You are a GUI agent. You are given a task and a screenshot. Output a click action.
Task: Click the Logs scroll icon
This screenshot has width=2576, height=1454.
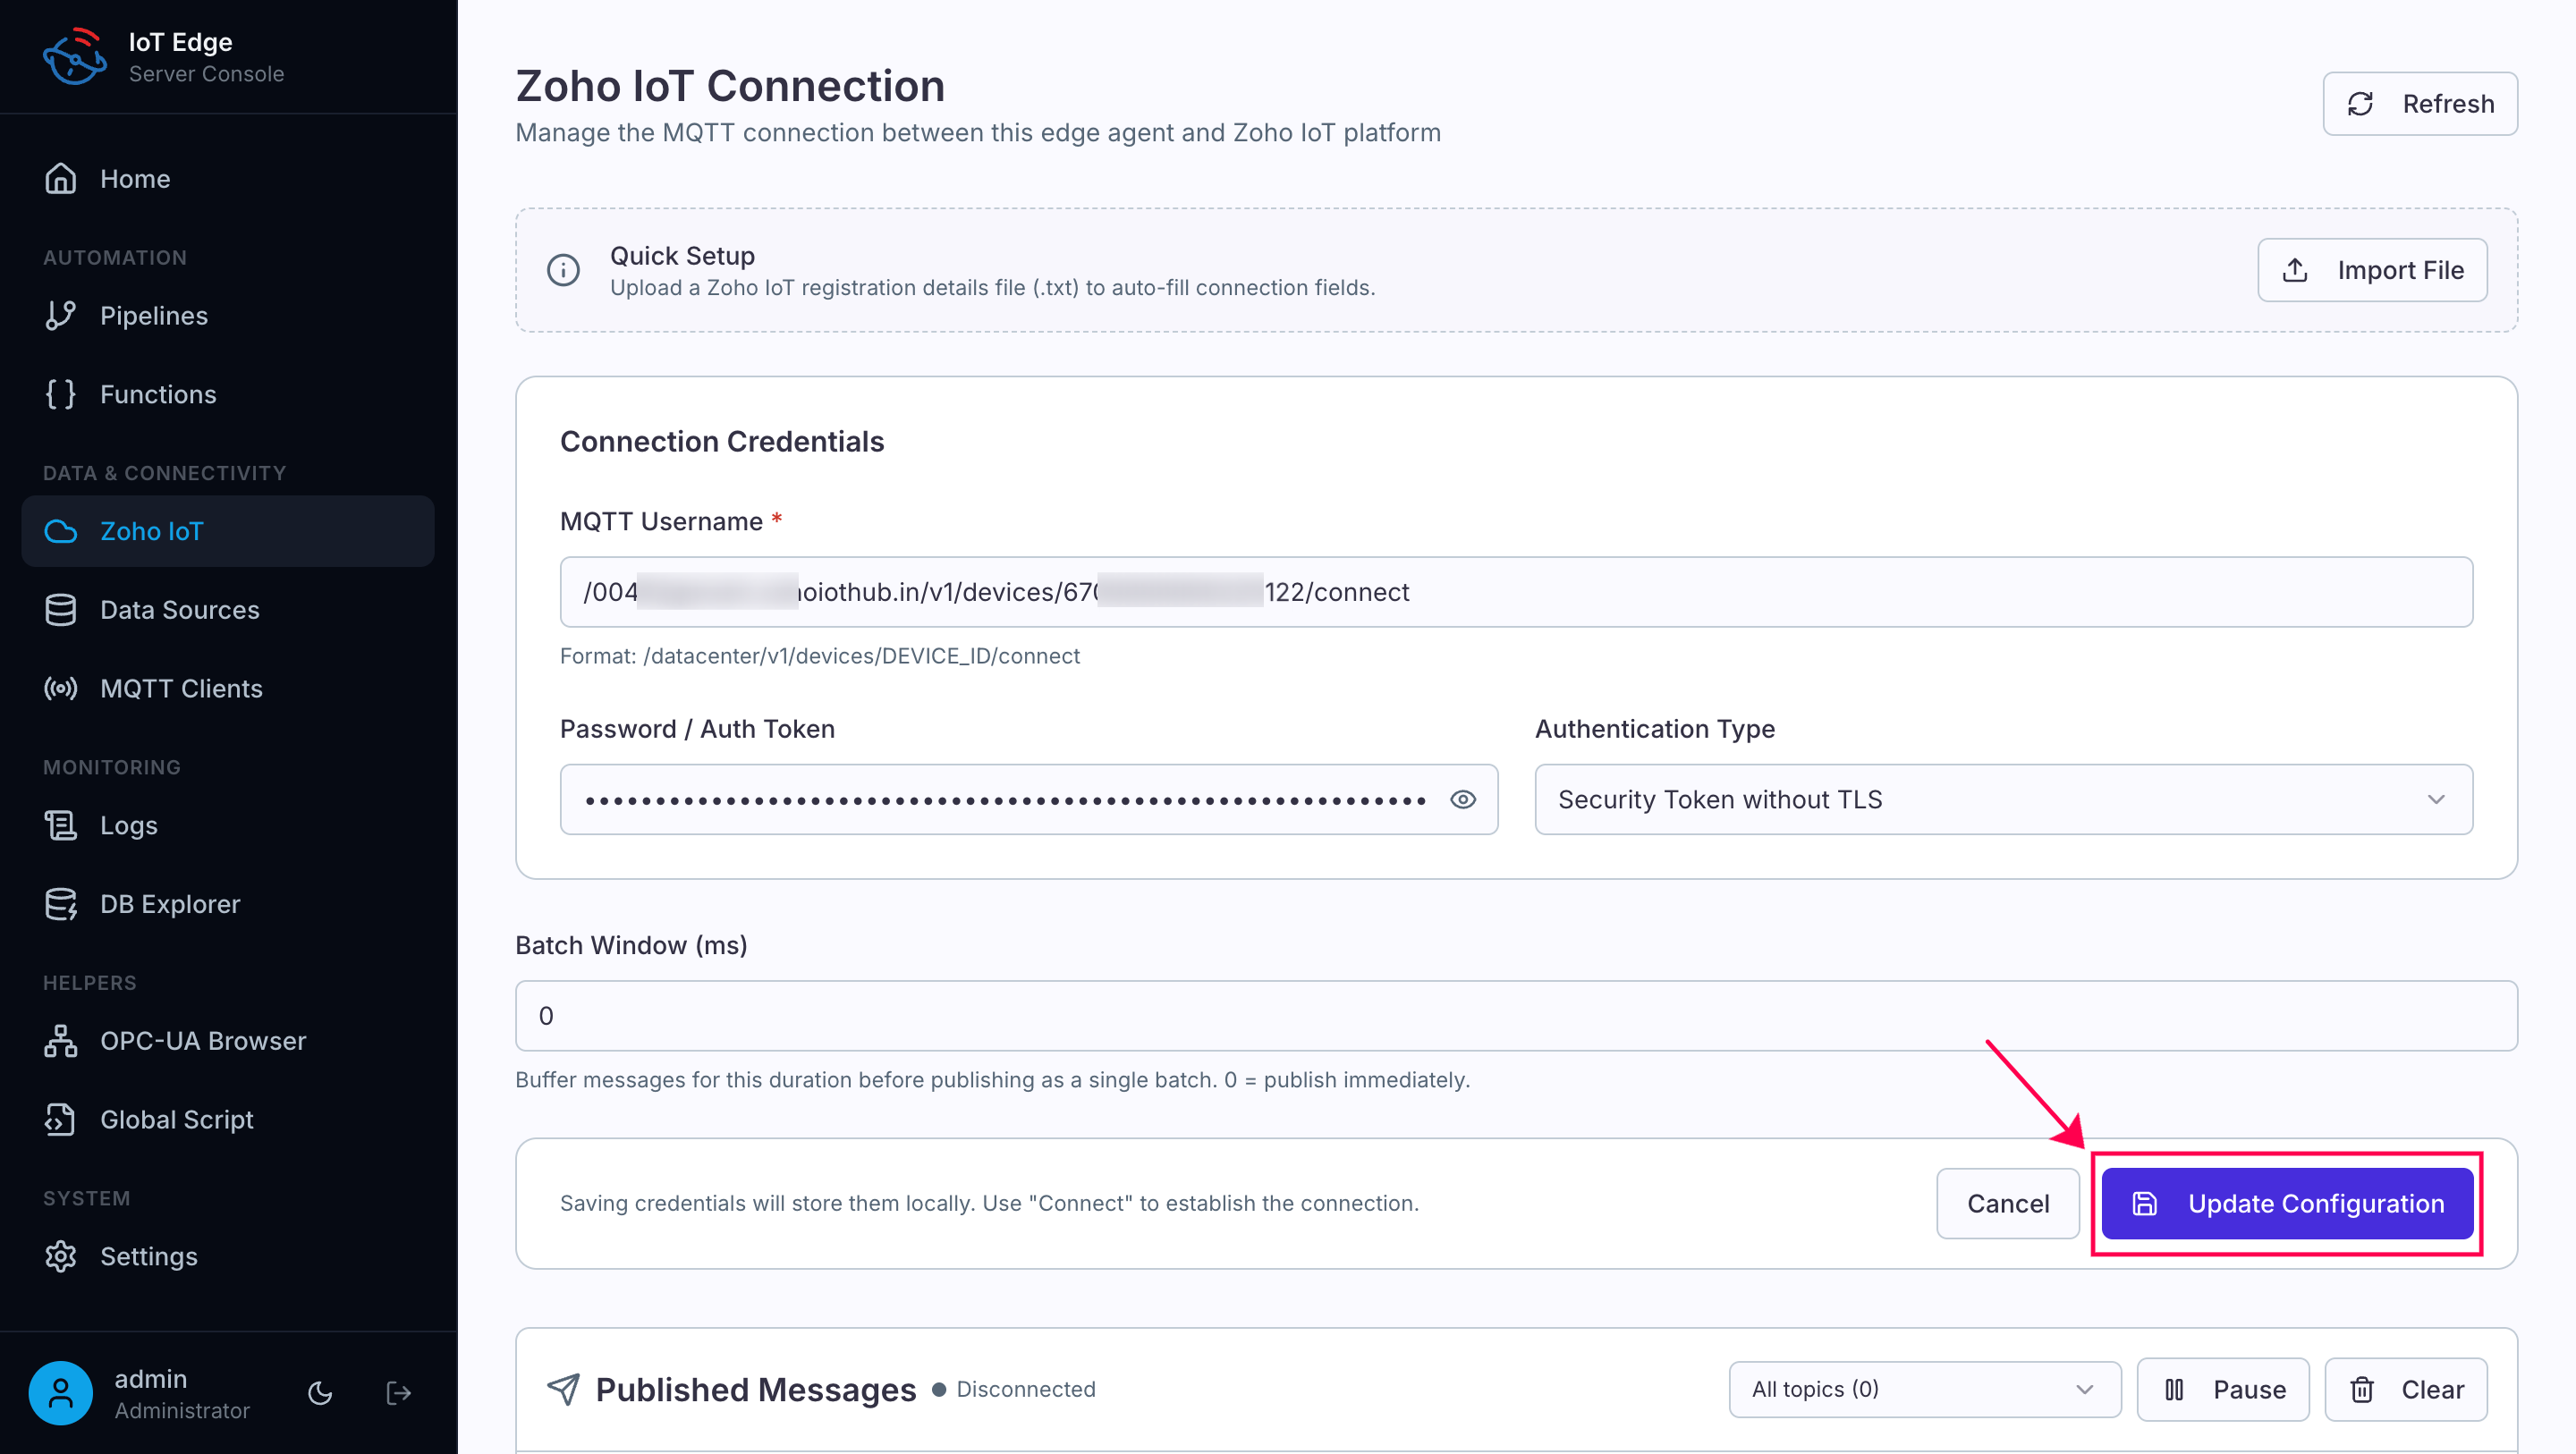point(61,825)
